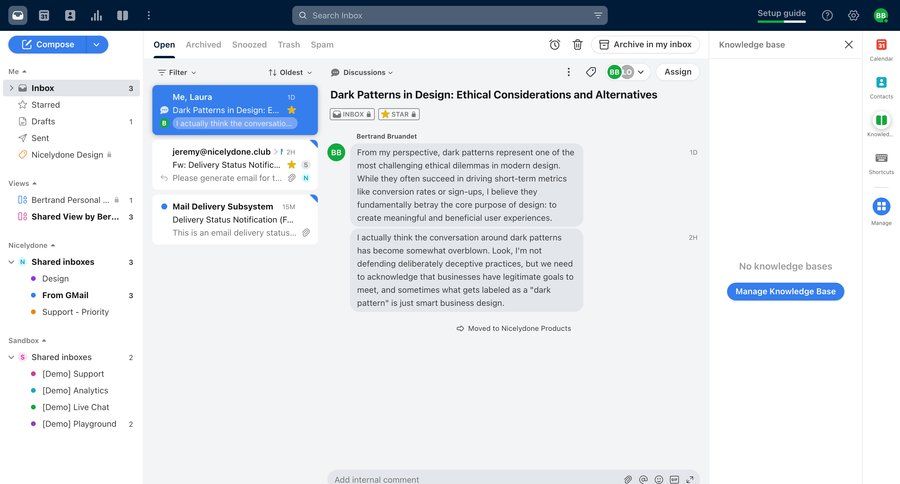Select the Open tab
Image resolution: width=900 pixels, height=484 pixels.
point(164,44)
